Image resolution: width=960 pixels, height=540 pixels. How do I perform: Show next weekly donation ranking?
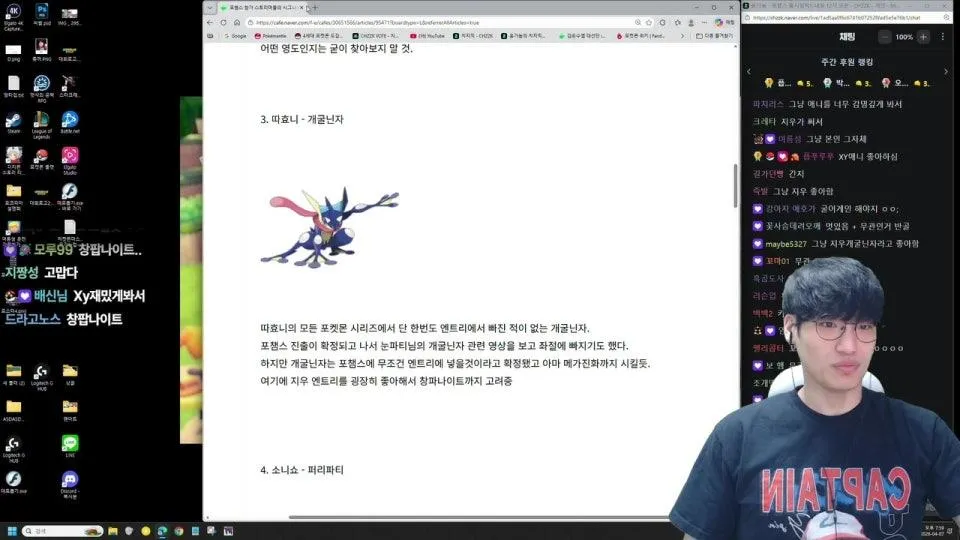click(x=946, y=72)
